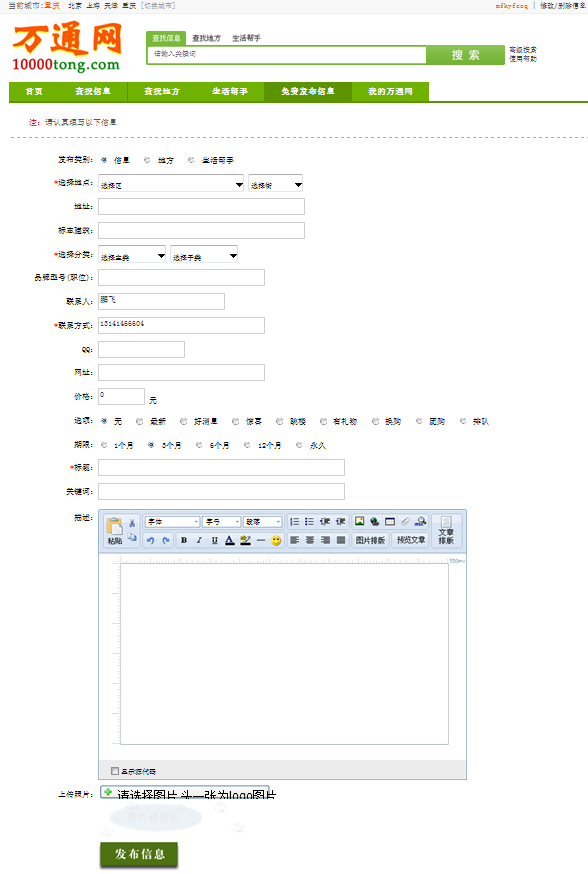The height and width of the screenshot is (874, 588).
Task: Open the 选择区 location dropdown
Action: pos(171,184)
